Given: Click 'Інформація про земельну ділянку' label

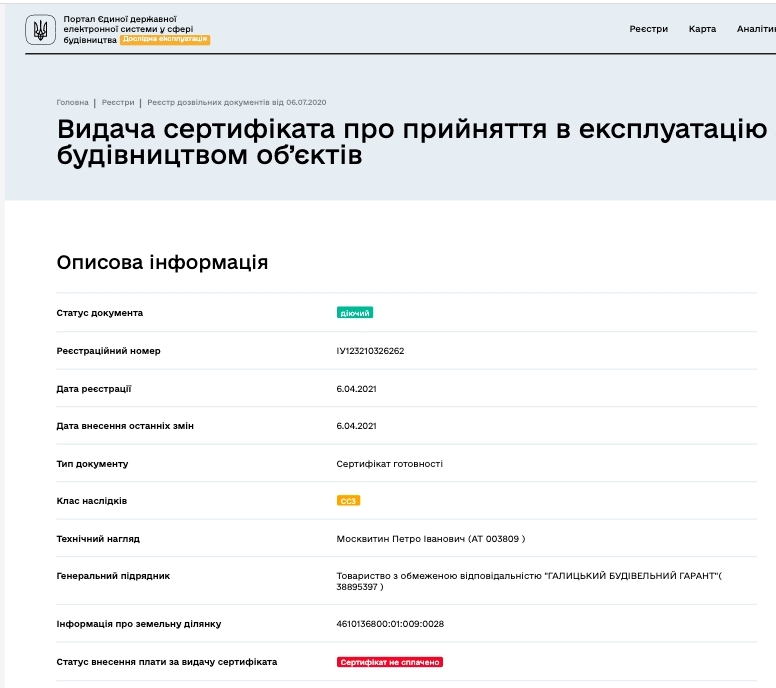Looking at the screenshot, I should (139, 624).
